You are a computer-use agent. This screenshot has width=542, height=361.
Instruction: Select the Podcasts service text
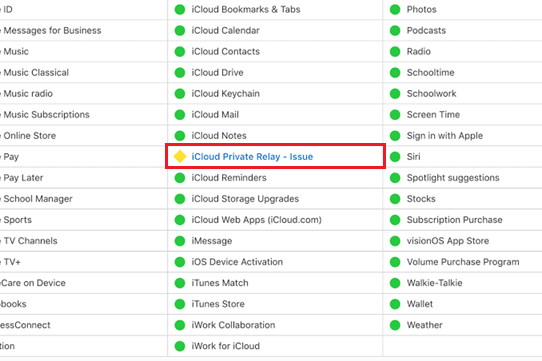click(426, 30)
